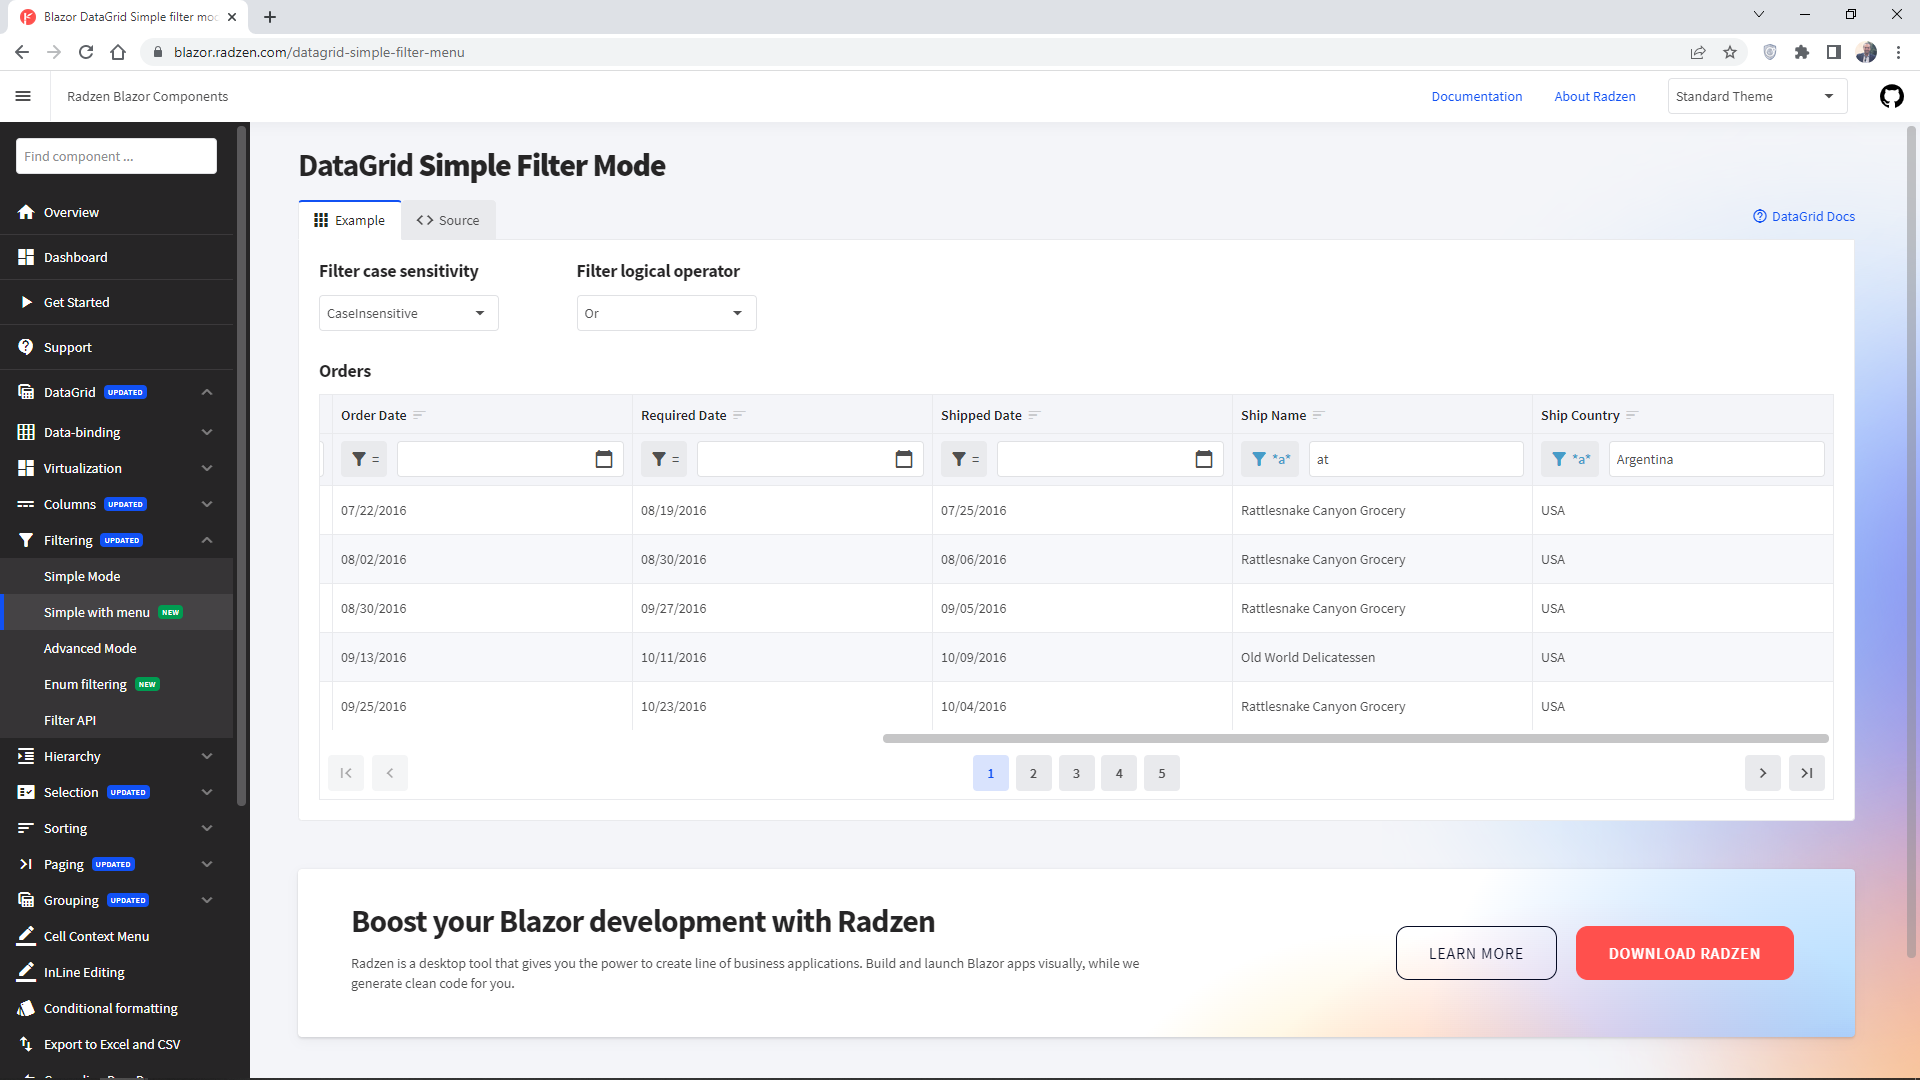Open the hamburger navigation menu
The height and width of the screenshot is (1080, 1920).
23,96
